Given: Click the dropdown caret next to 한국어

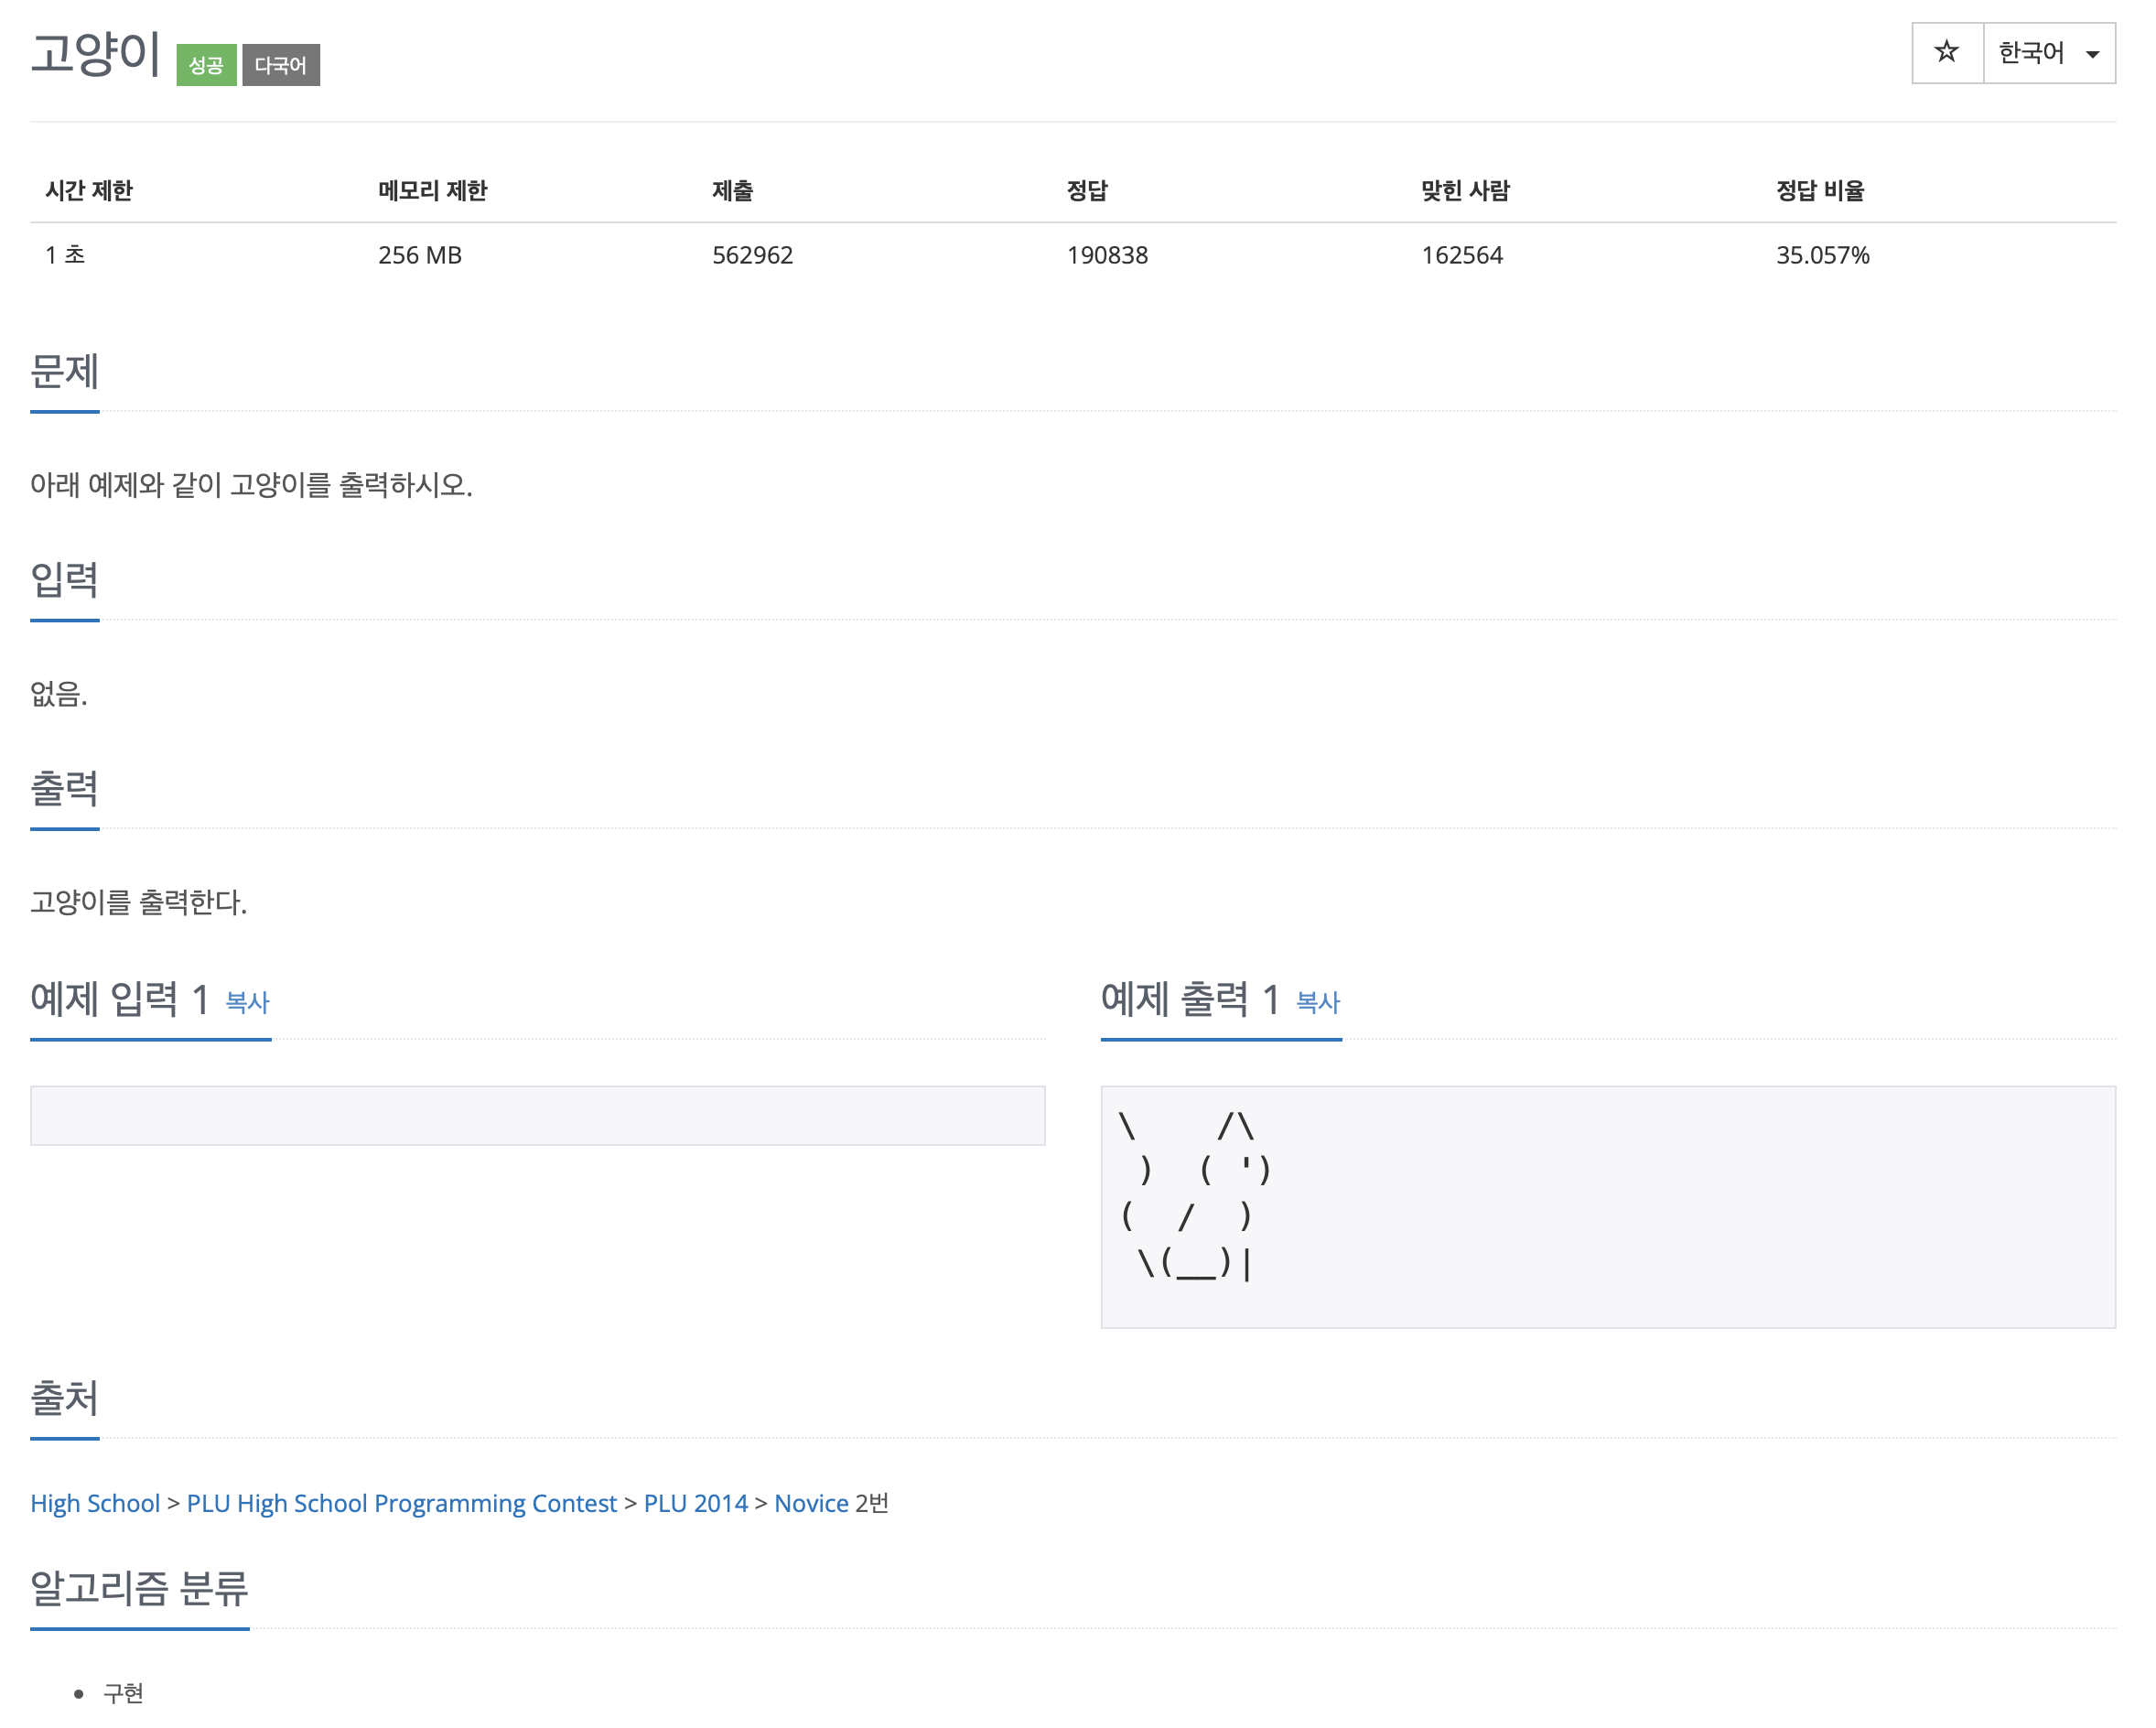Looking at the screenshot, I should (x=2092, y=54).
